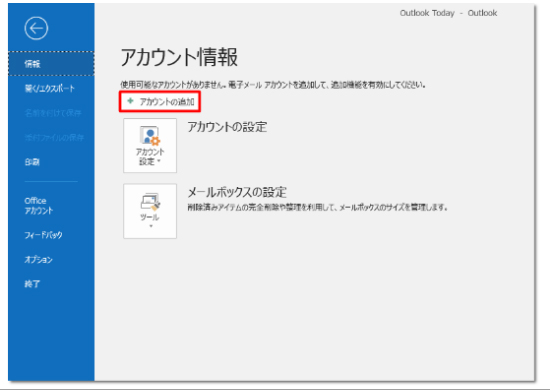Image resolution: width=550 pixels, height=390 pixels.
Task: Click the アカウントの追加 button
Action: [160, 101]
